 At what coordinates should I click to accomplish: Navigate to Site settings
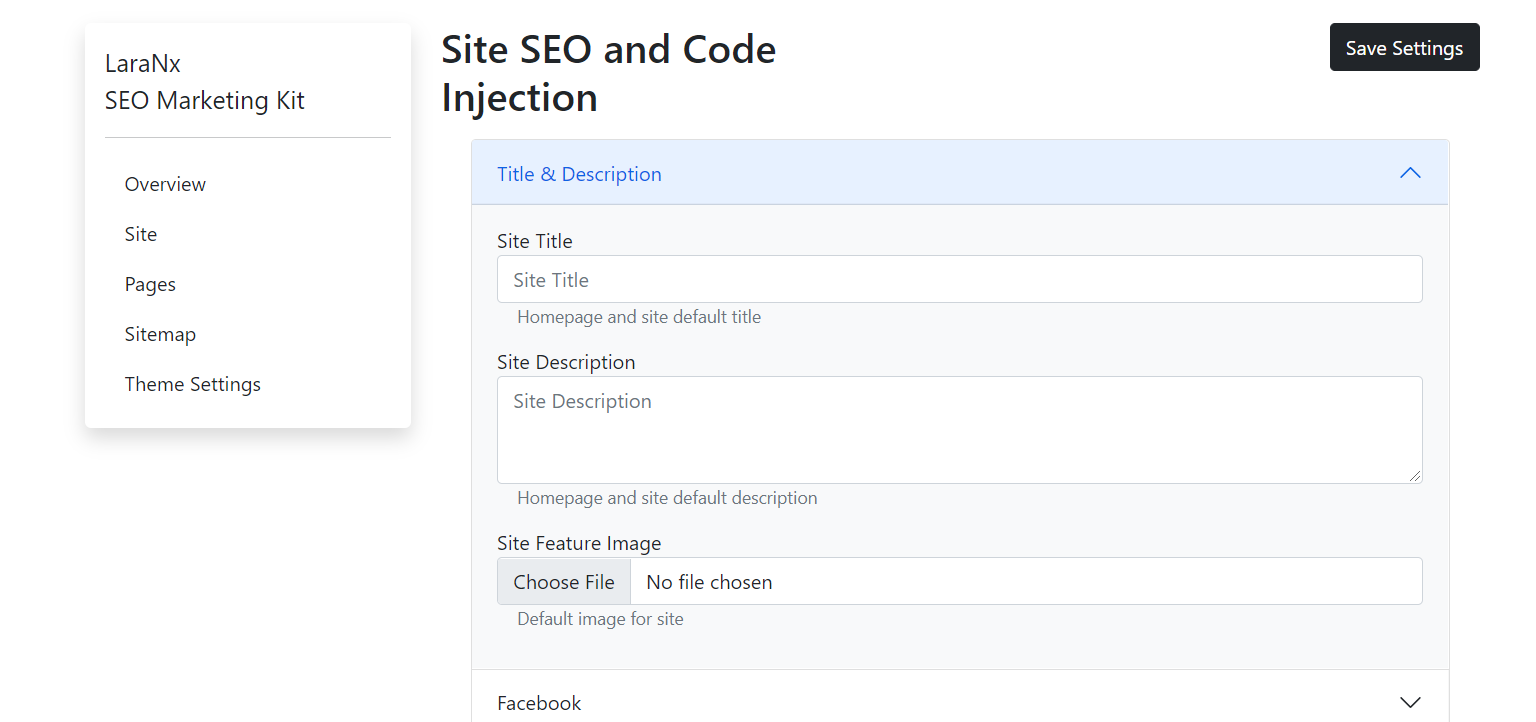point(140,234)
